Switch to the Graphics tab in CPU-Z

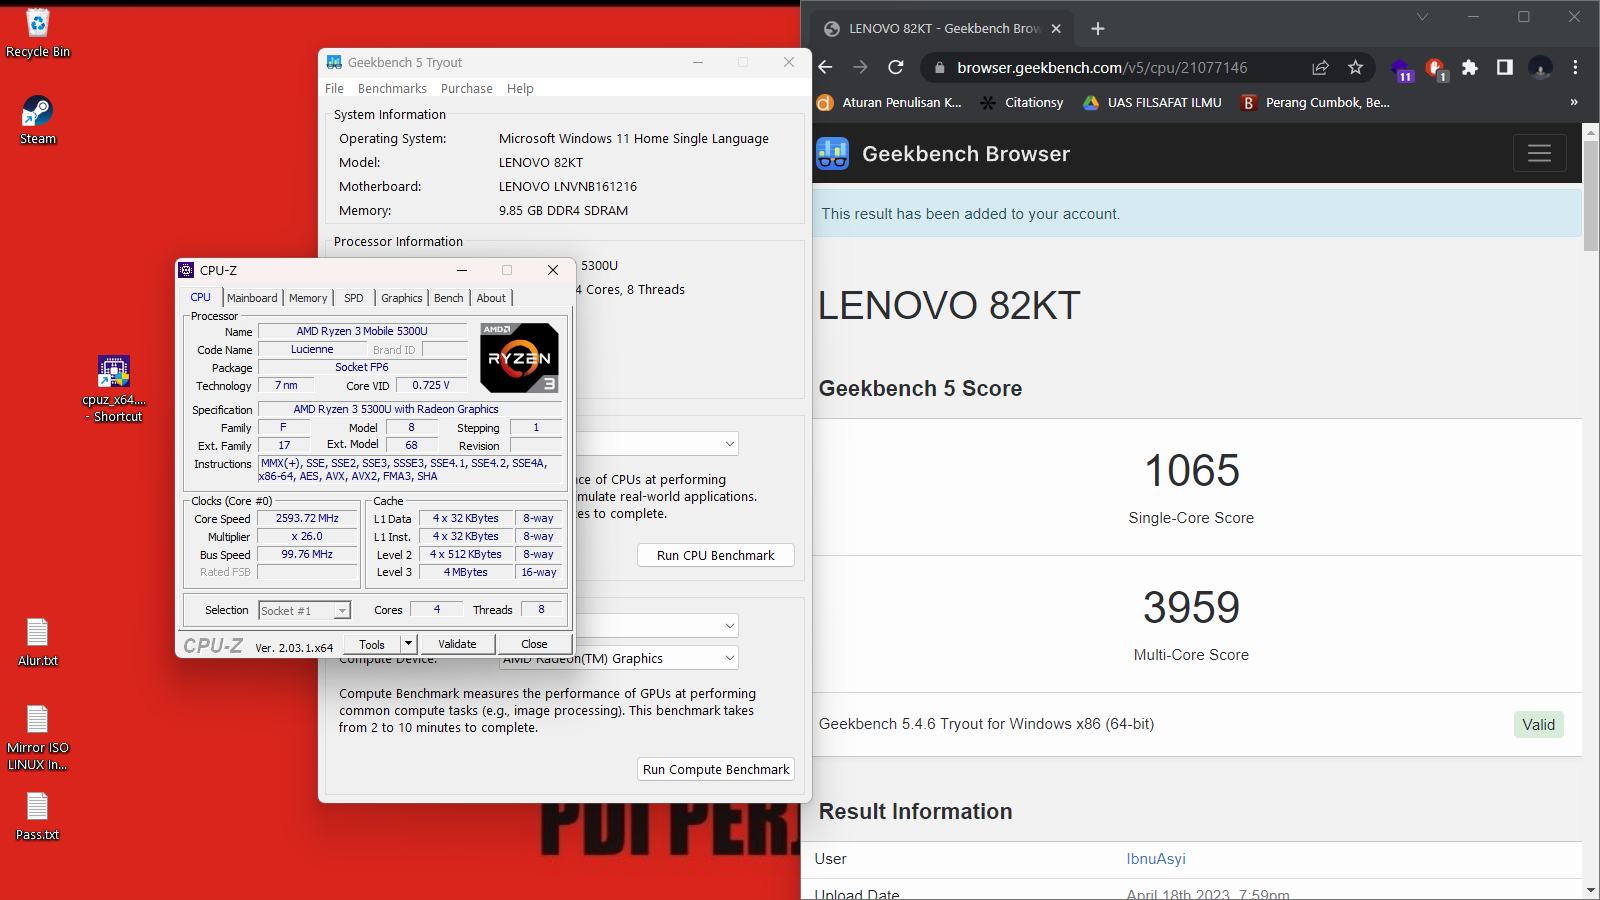[402, 298]
